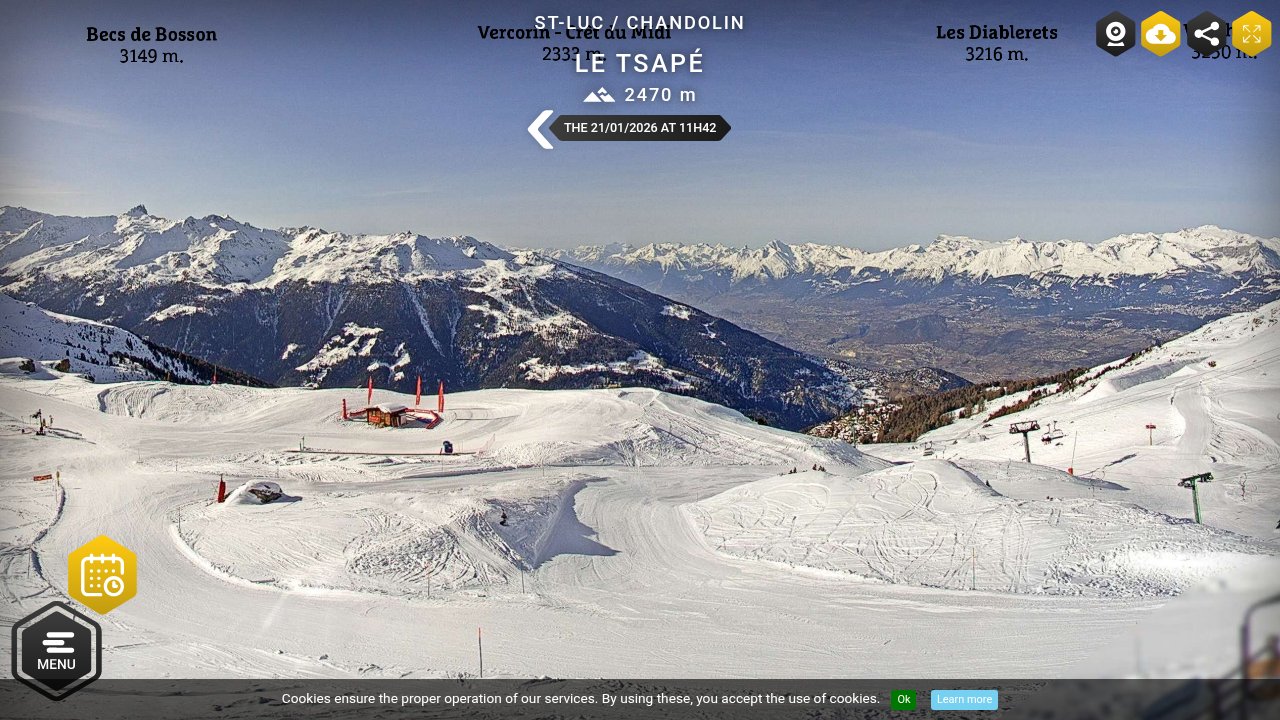The image size is (1280, 720).
Task: Click the mountain altitude icon beside 2470 m
Action: click(x=599, y=95)
